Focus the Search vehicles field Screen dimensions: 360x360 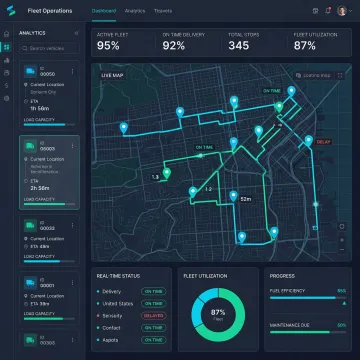49,48
